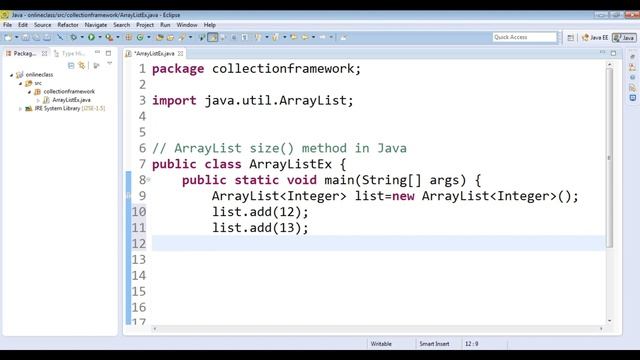Switch to the Java EE perspective

click(595, 38)
